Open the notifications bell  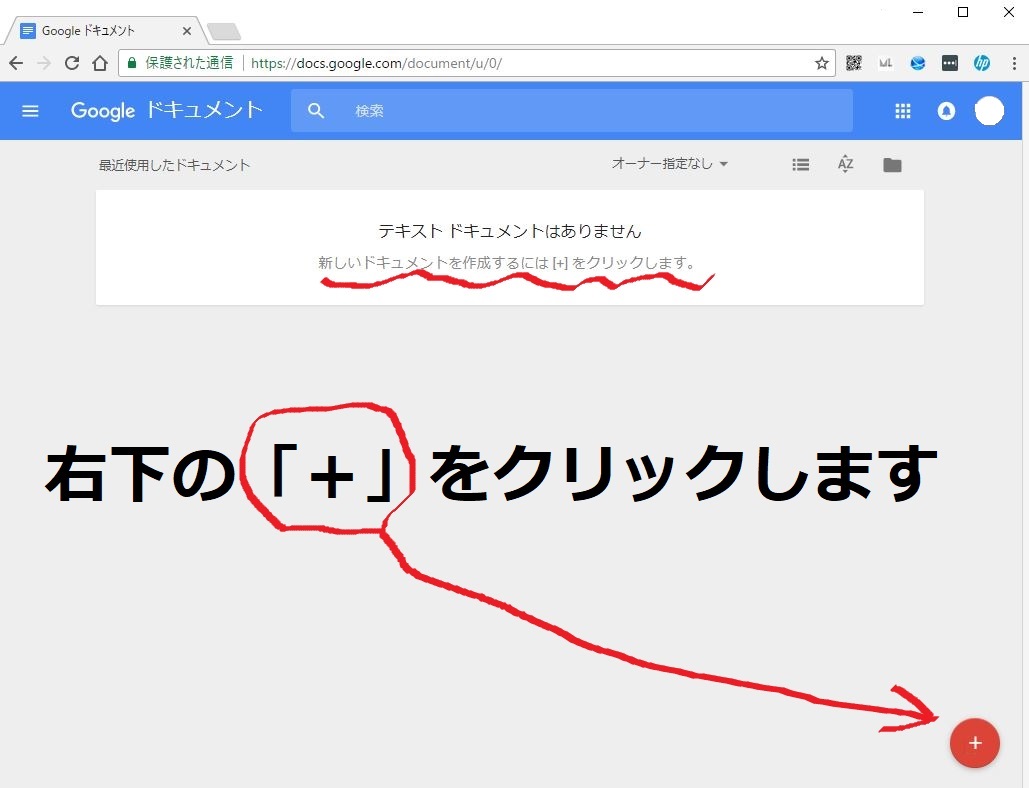(946, 111)
